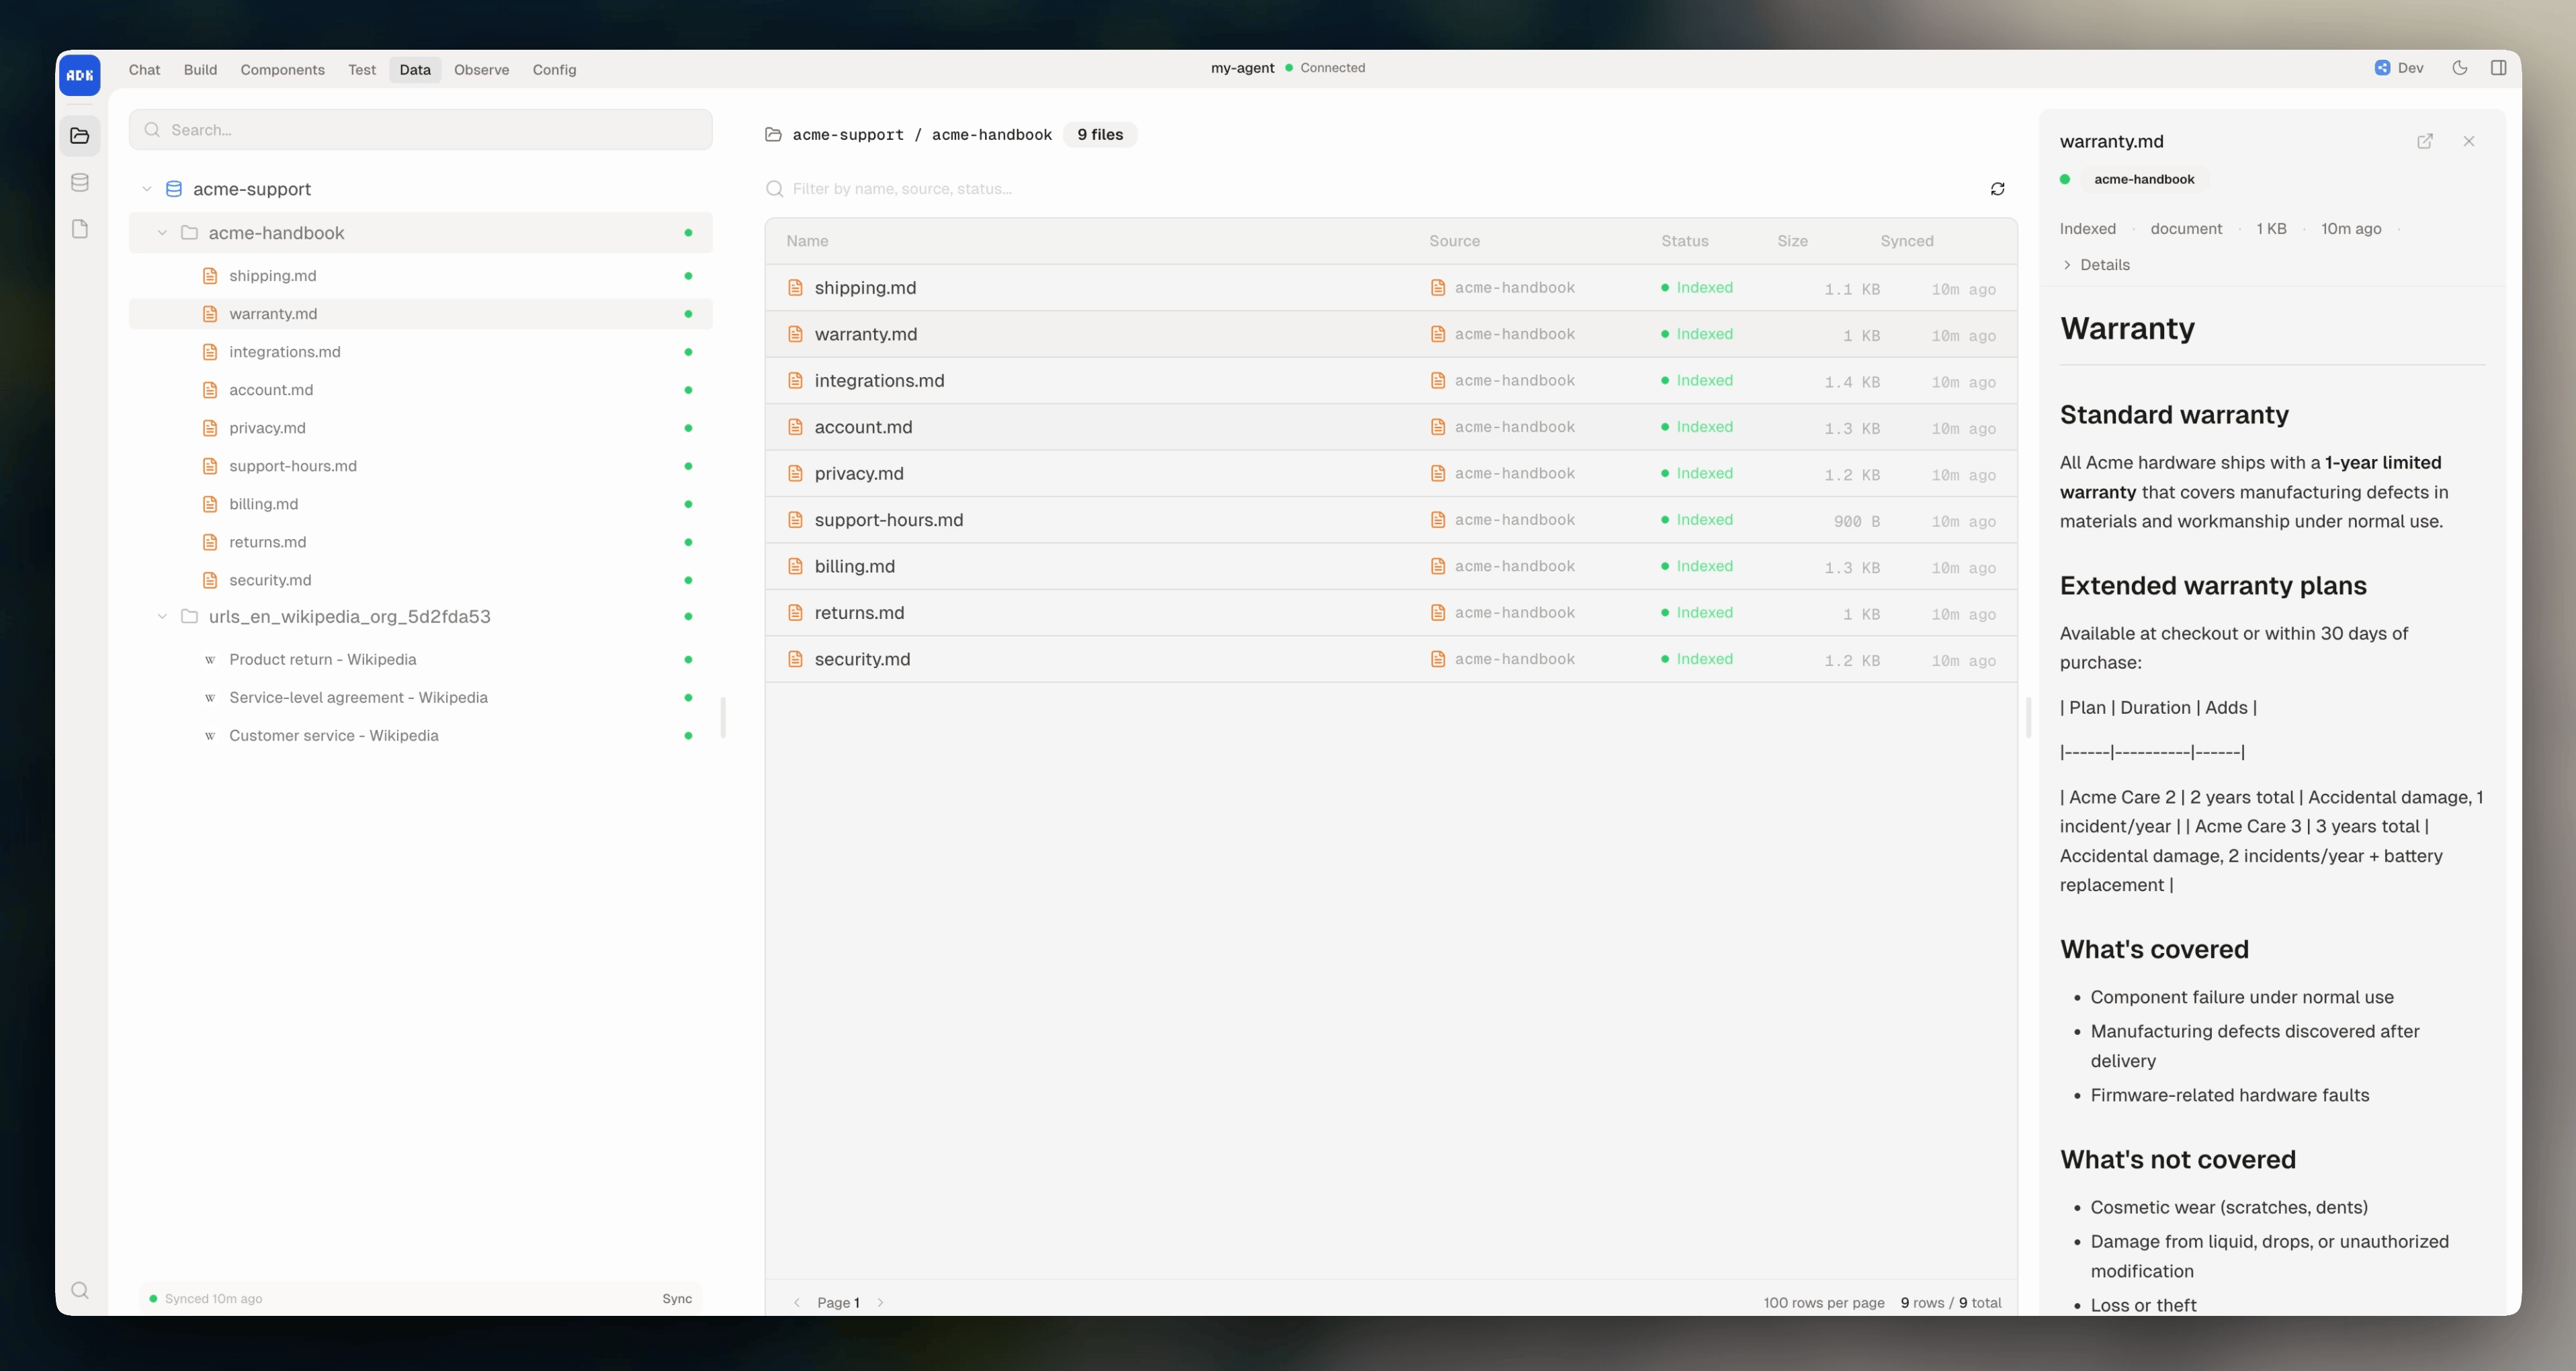
Task: Select security.md in the tree
Action: coord(420,580)
